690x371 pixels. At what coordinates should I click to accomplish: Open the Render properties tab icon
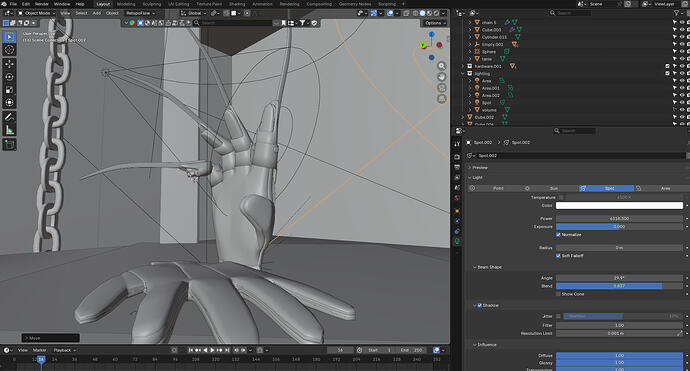[x=457, y=157]
